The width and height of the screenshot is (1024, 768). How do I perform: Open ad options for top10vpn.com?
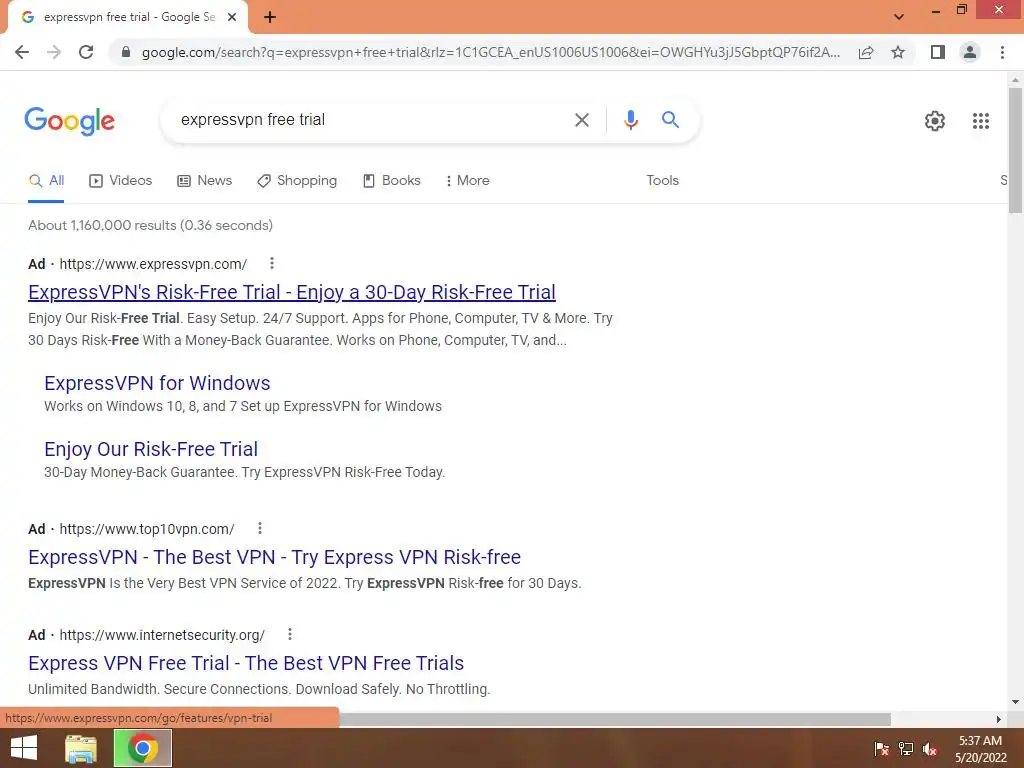coord(259,528)
